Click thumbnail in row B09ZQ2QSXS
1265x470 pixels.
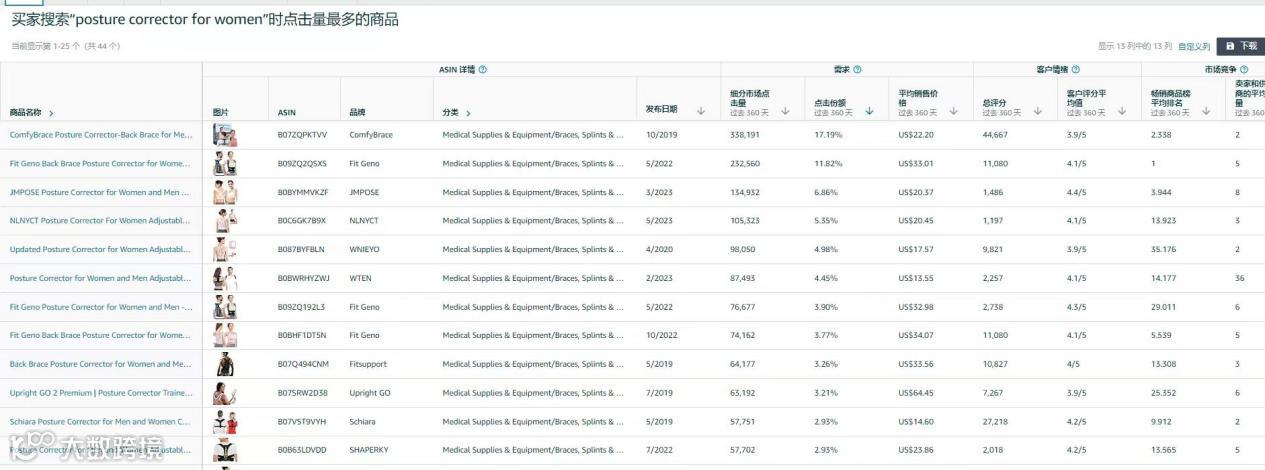pos(225,164)
